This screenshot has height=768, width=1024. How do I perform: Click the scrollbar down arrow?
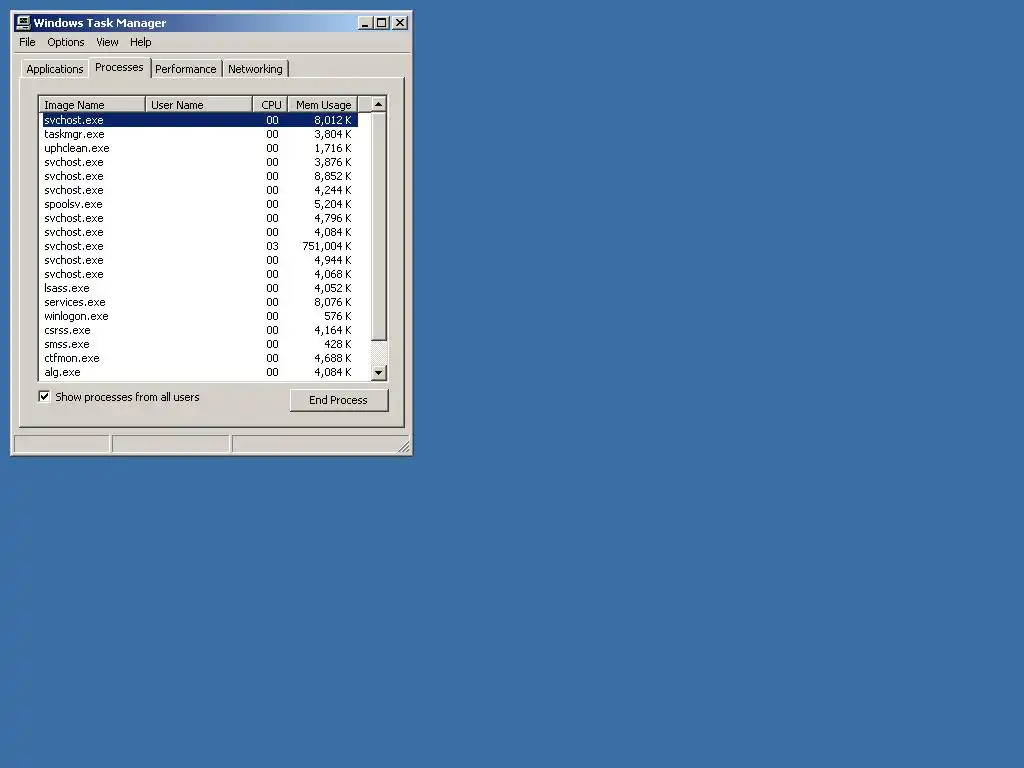(x=379, y=373)
